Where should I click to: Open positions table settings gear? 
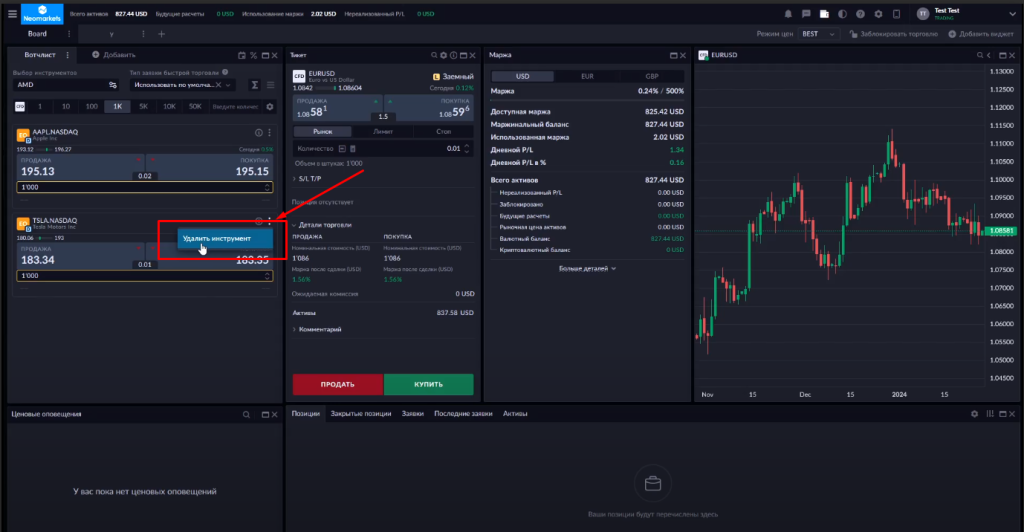click(974, 414)
